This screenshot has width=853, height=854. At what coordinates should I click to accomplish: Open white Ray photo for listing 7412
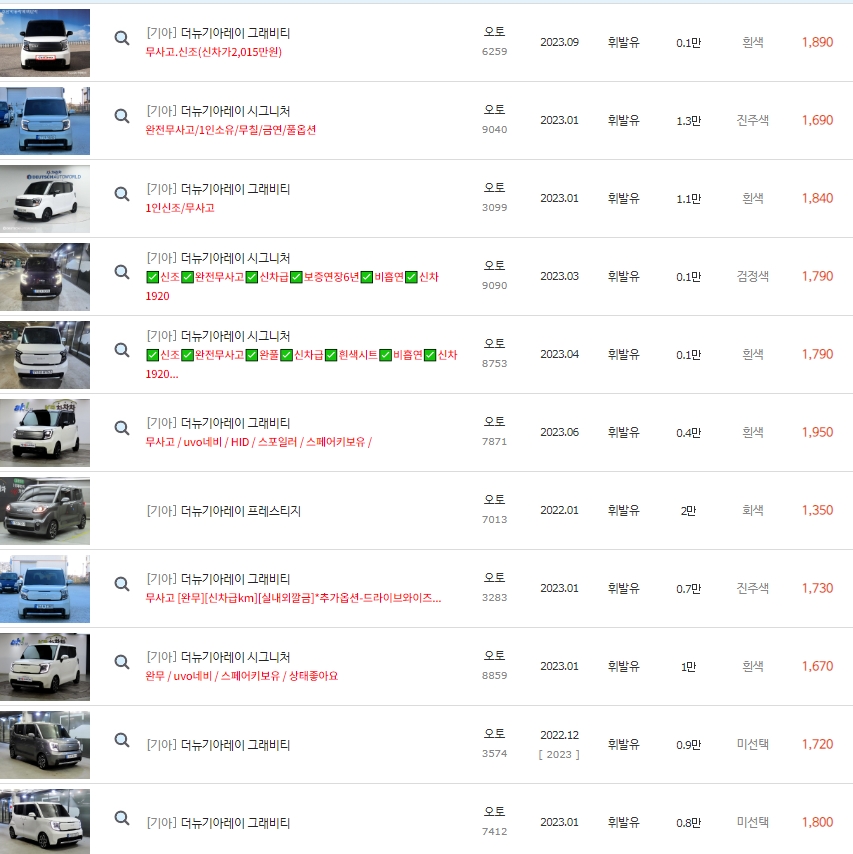click(45, 821)
